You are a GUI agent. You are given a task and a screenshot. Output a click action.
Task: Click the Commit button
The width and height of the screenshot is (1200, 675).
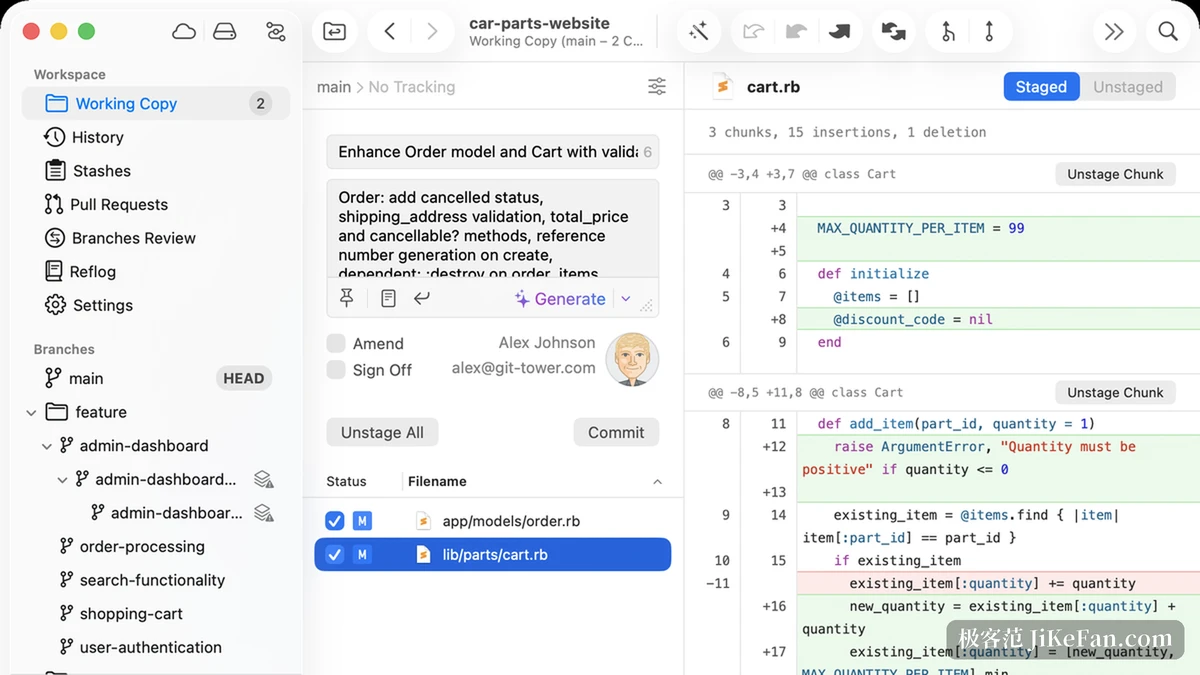point(616,432)
